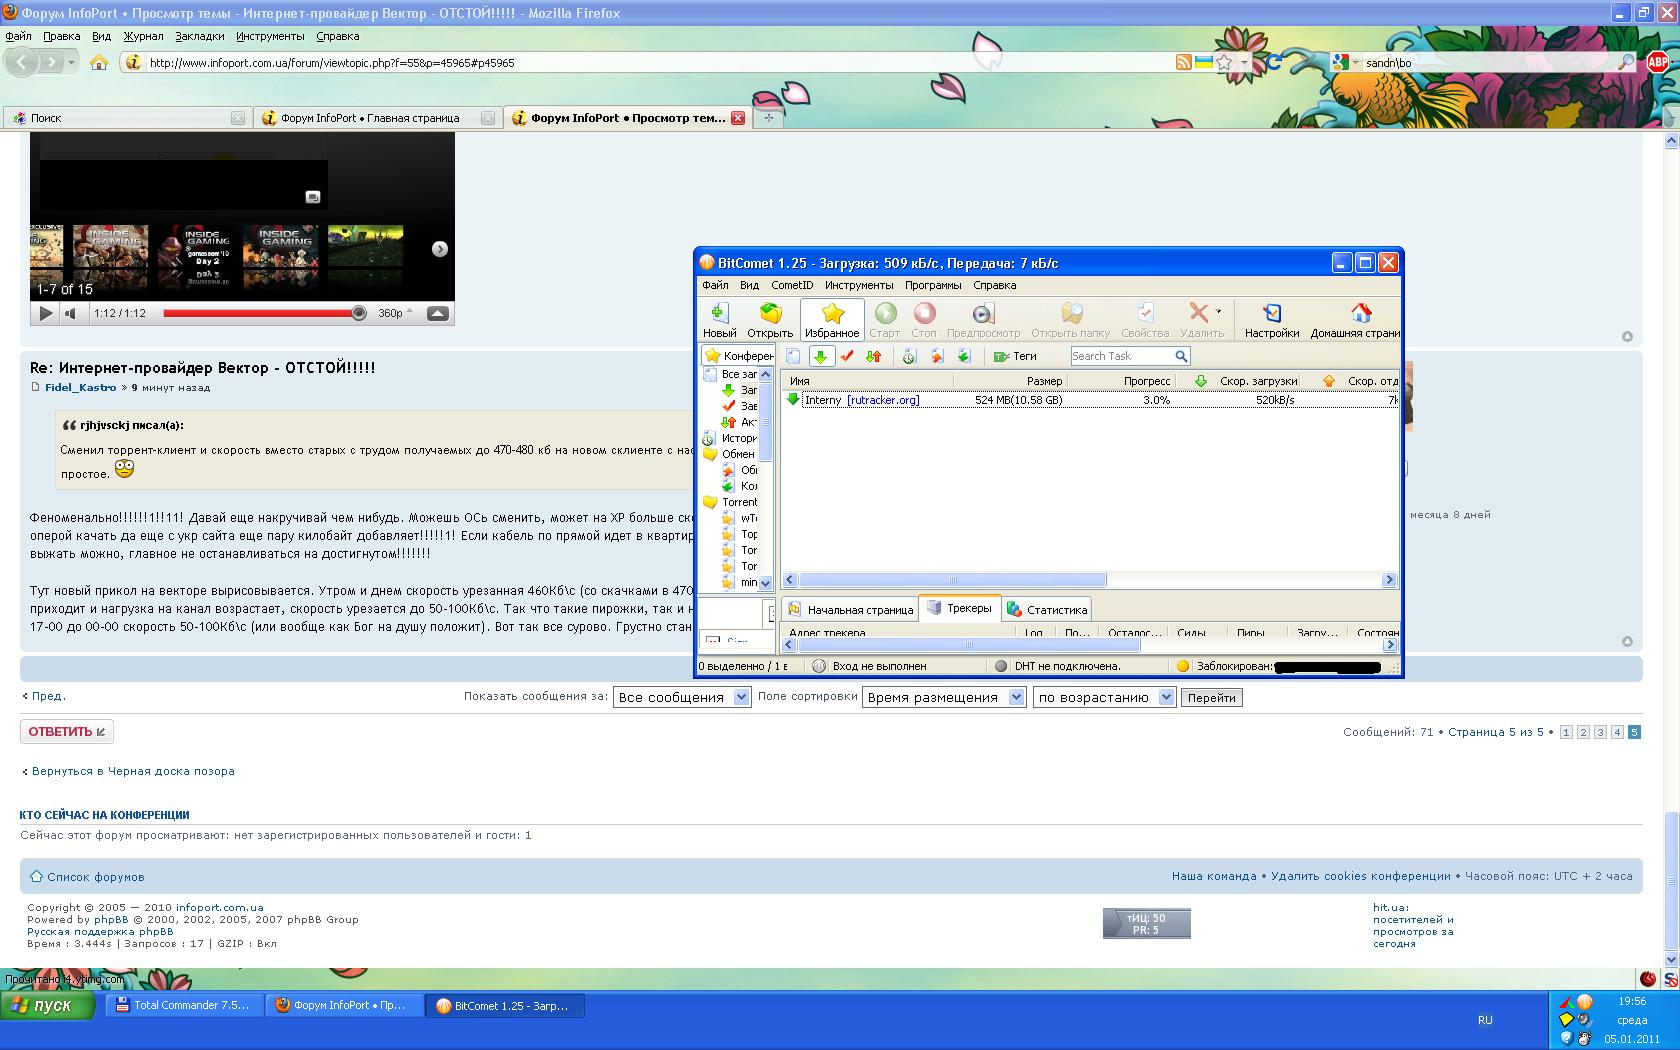Click the Adblock Plus ABP icon
Screen dimensions: 1680x1050
point(1657,62)
